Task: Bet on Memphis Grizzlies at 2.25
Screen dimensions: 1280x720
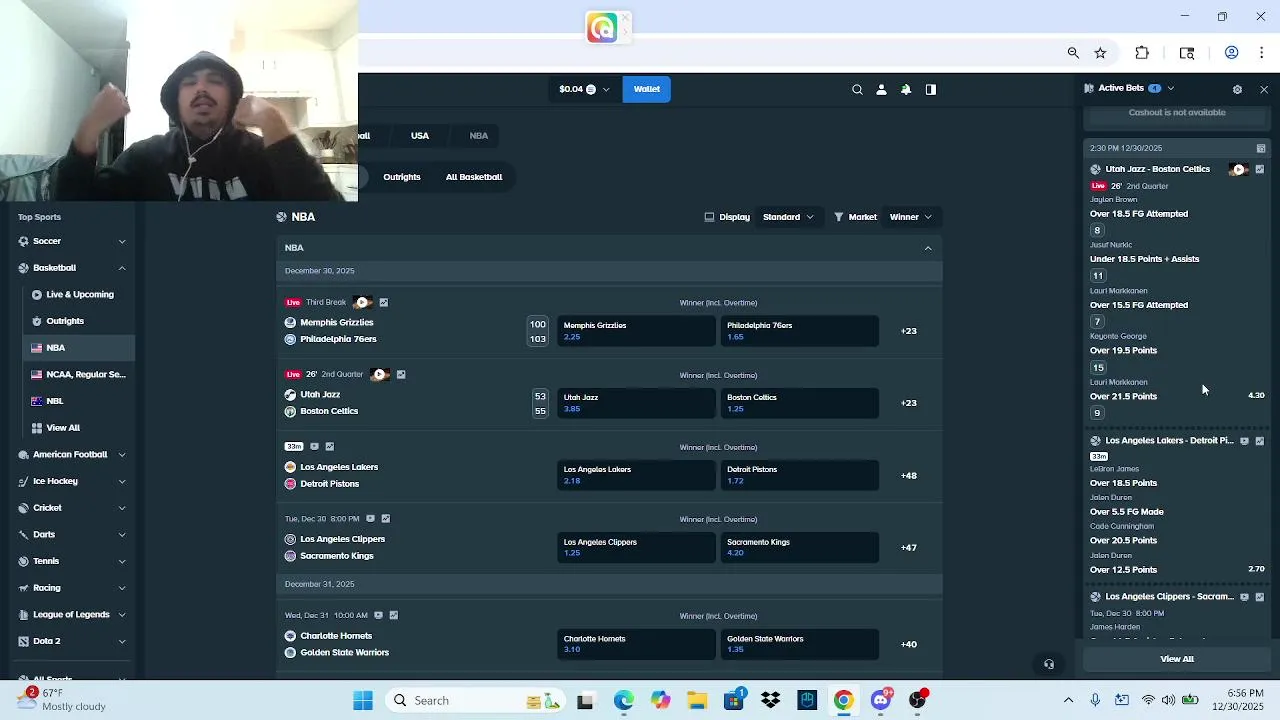Action: (x=636, y=331)
